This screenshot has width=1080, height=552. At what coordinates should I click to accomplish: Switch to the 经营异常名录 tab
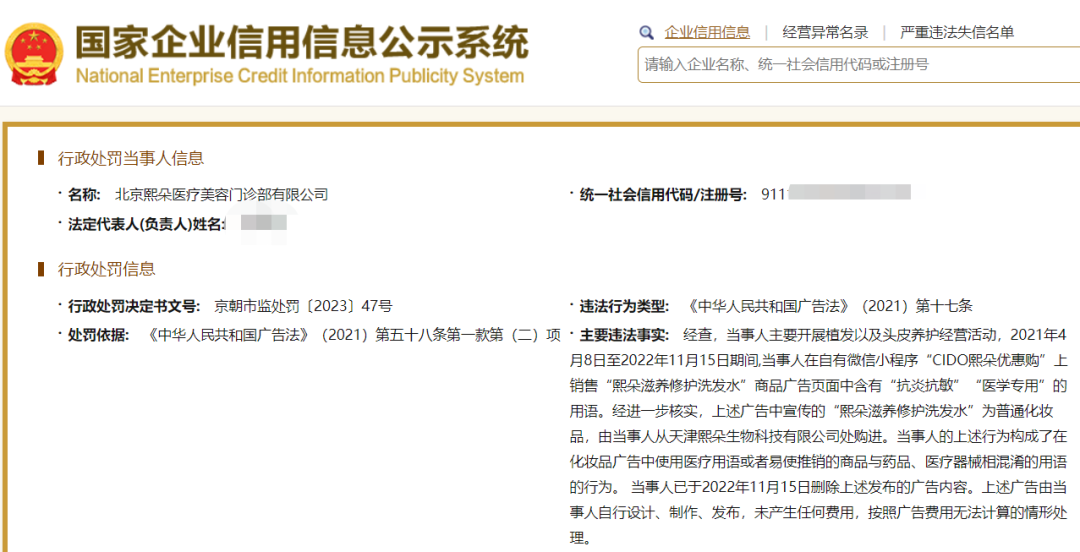(825, 33)
